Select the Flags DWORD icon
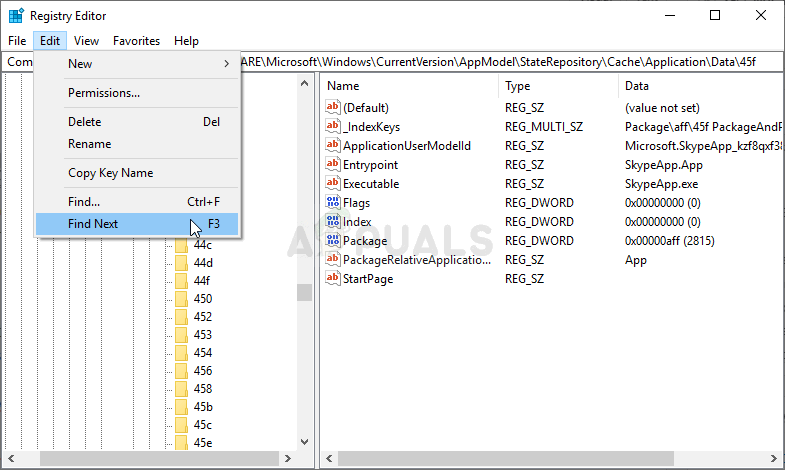This screenshot has width=785, height=470. (x=332, y=202)
